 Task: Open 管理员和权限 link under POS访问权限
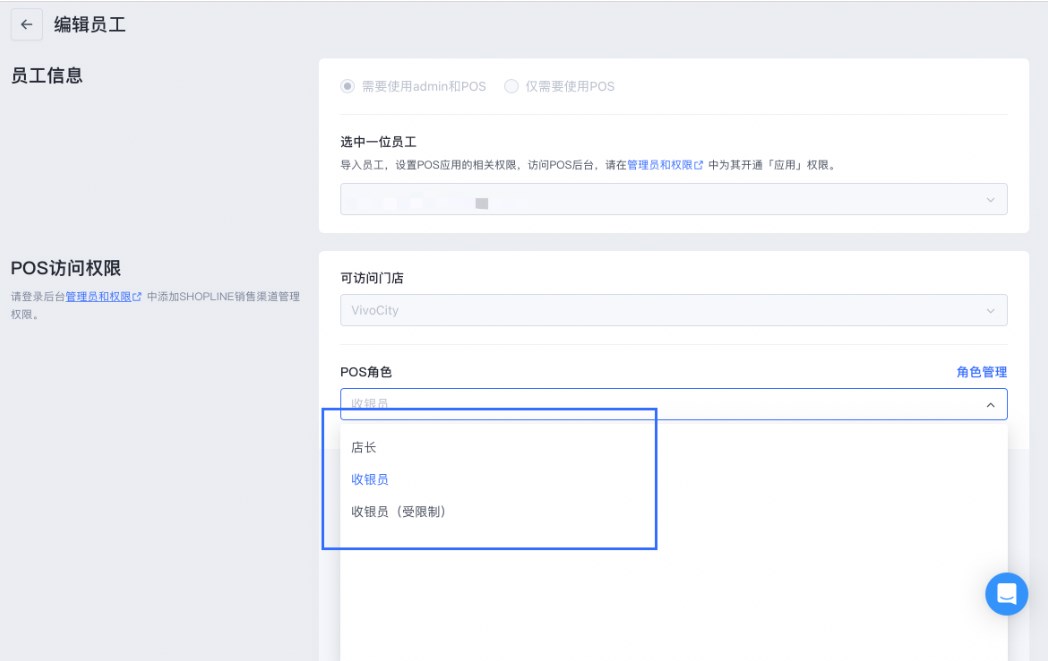pos(103,296)
